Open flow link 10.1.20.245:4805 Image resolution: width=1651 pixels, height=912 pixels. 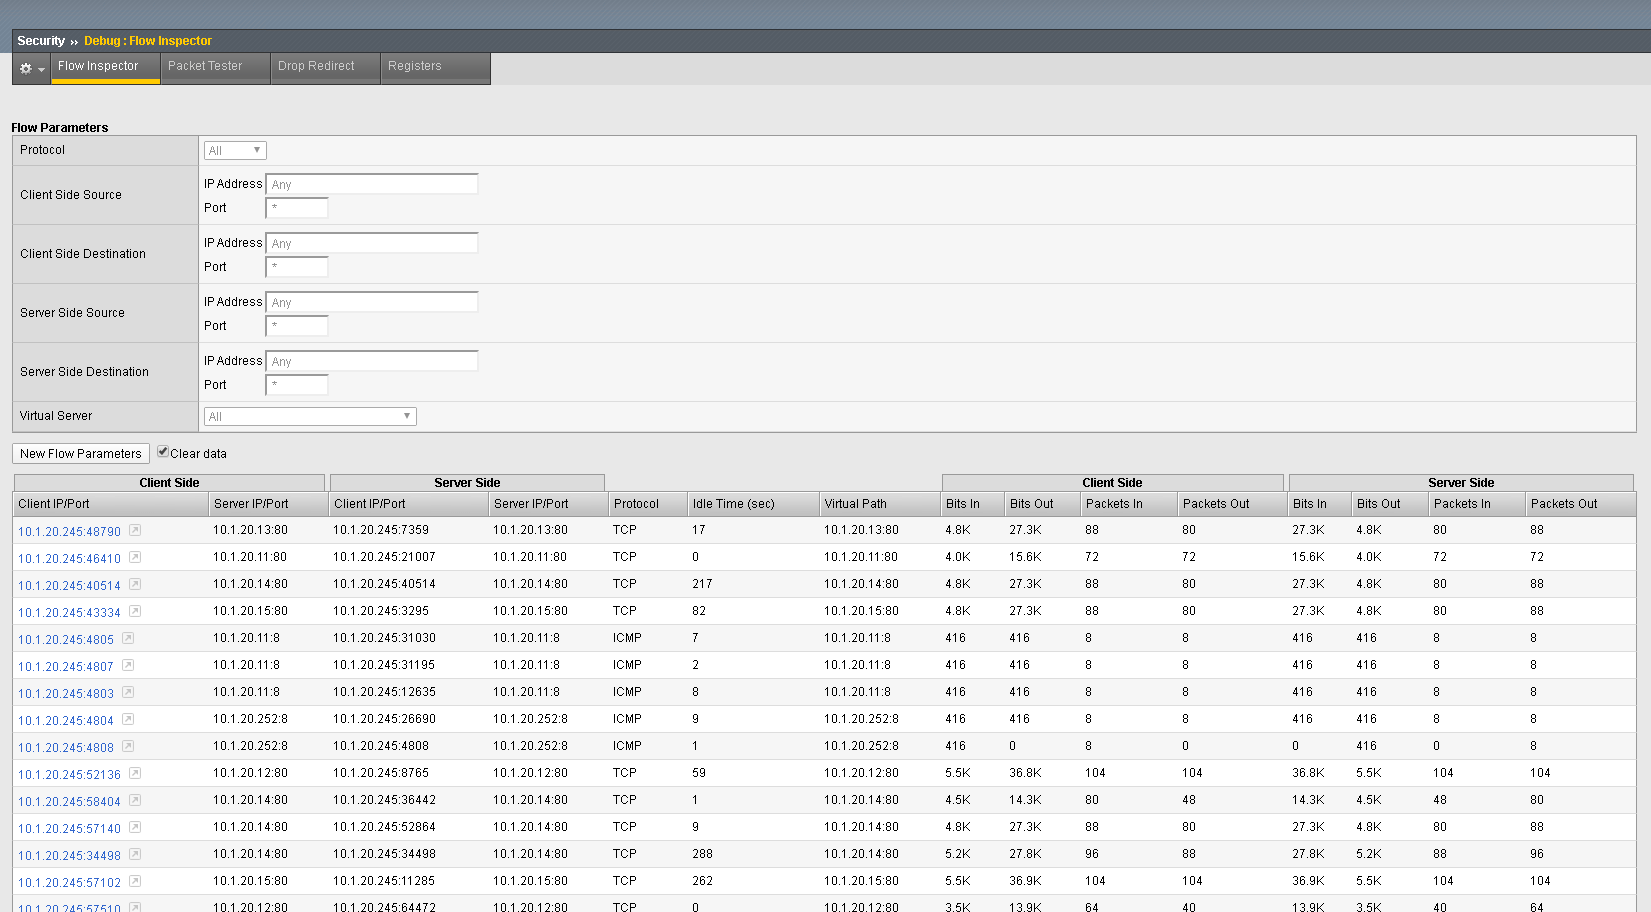66,640
